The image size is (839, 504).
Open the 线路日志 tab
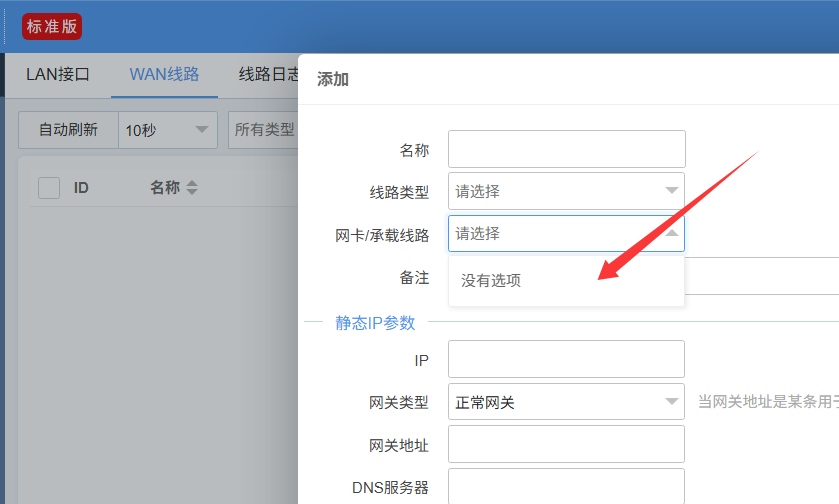coord(268,75)
